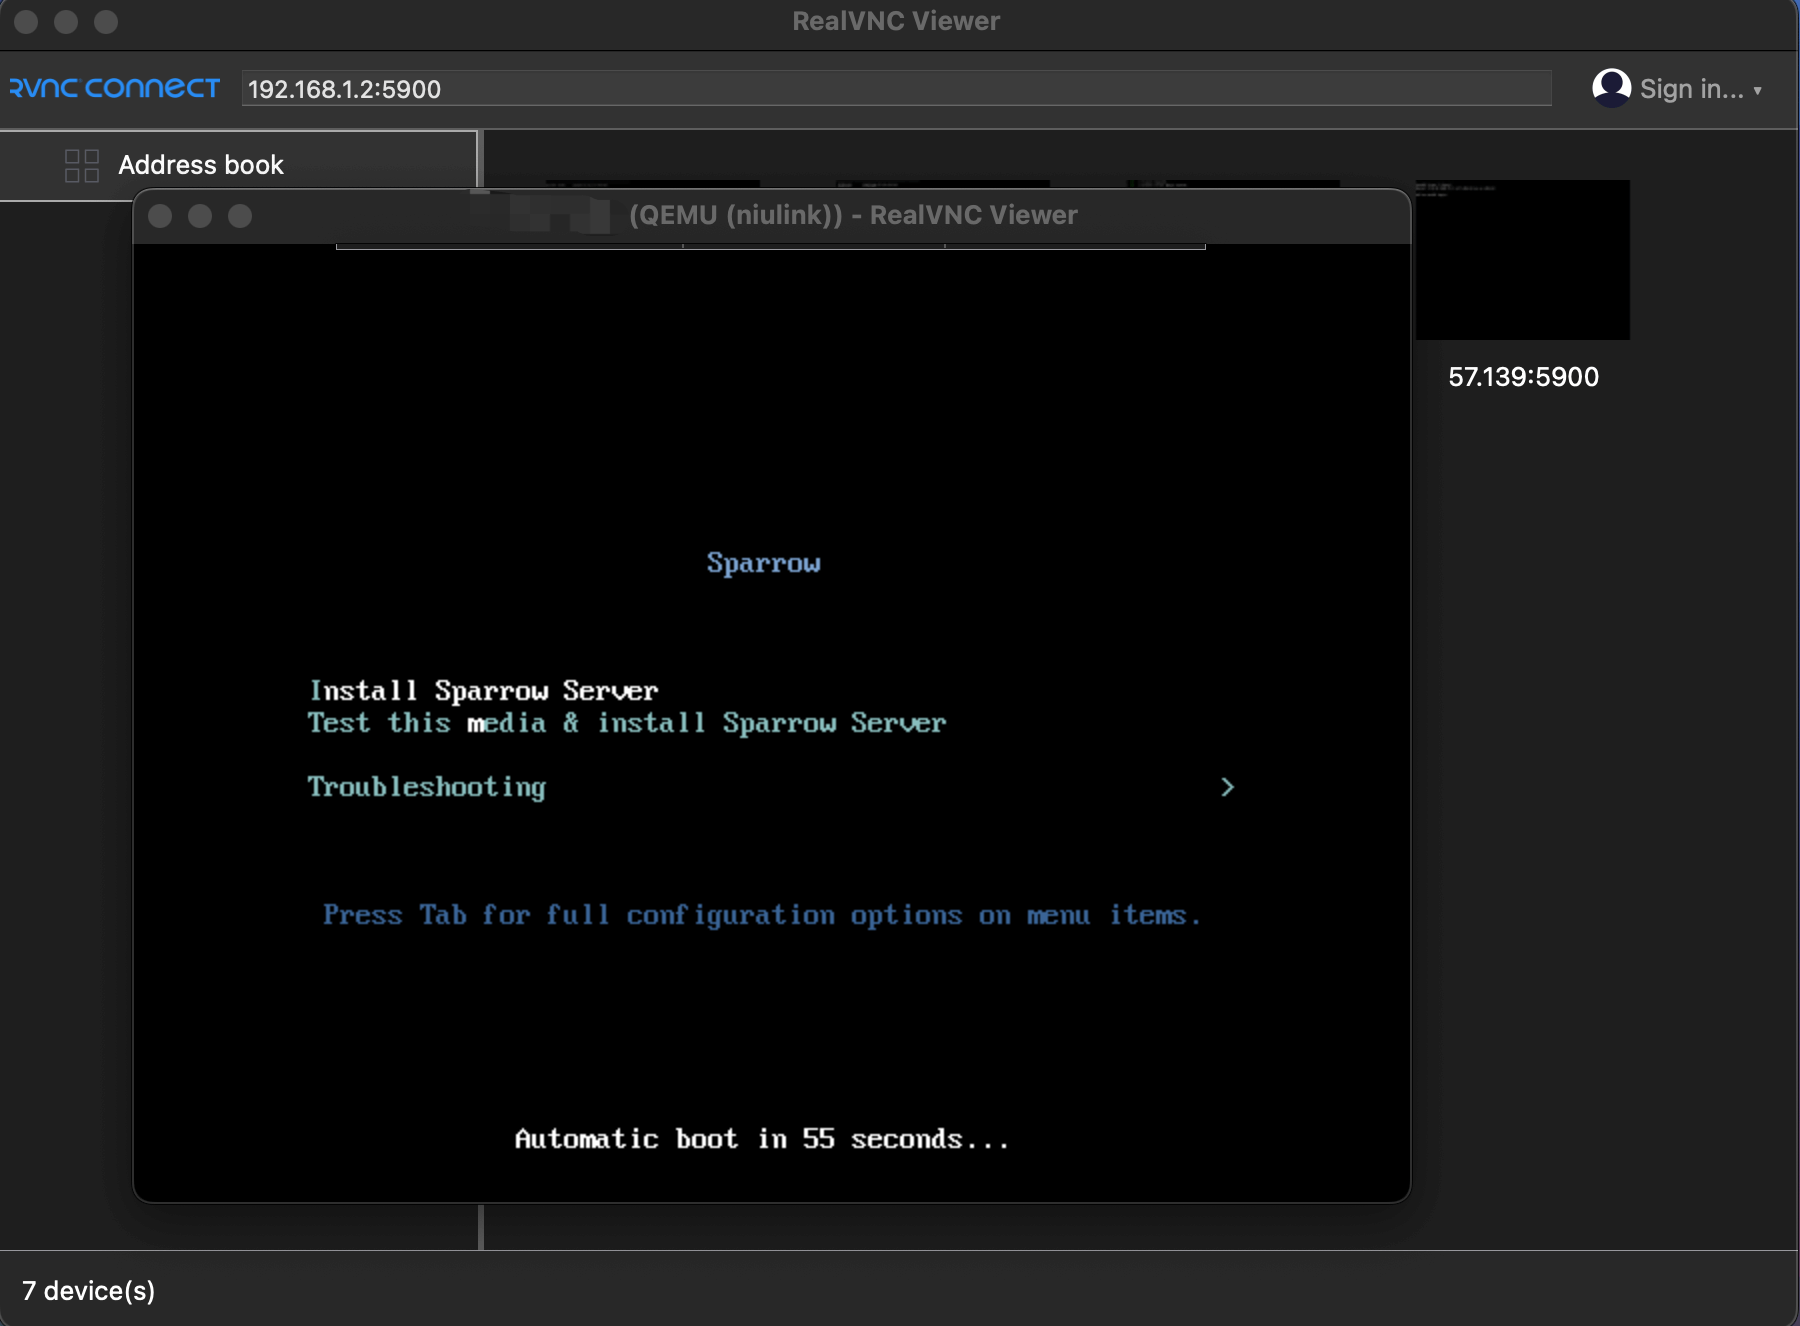This screenshot has height=1326, width=1800.
Task: Select Test this media & install Sparrow Server
Action: 626,723
